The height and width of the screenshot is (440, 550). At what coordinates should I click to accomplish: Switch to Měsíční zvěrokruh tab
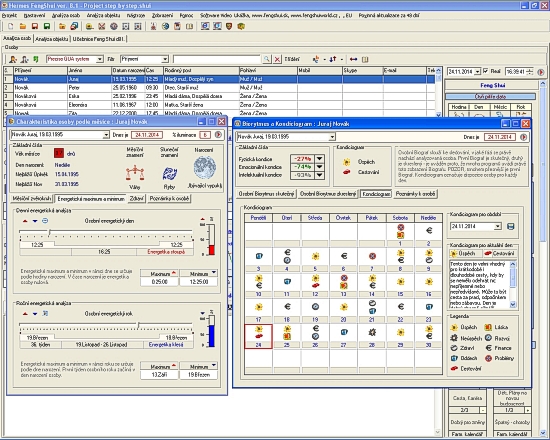(32, 199)
